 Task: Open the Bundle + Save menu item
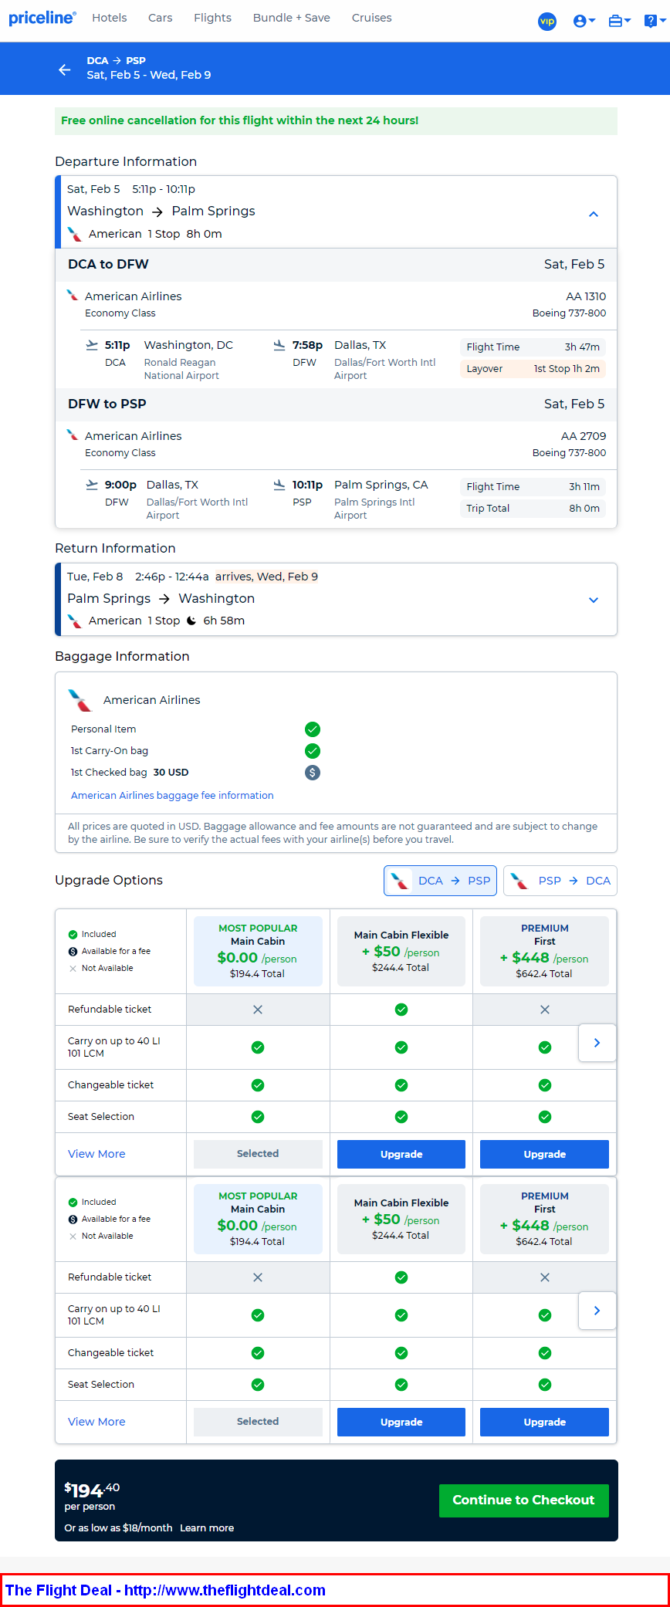[291, 18]
